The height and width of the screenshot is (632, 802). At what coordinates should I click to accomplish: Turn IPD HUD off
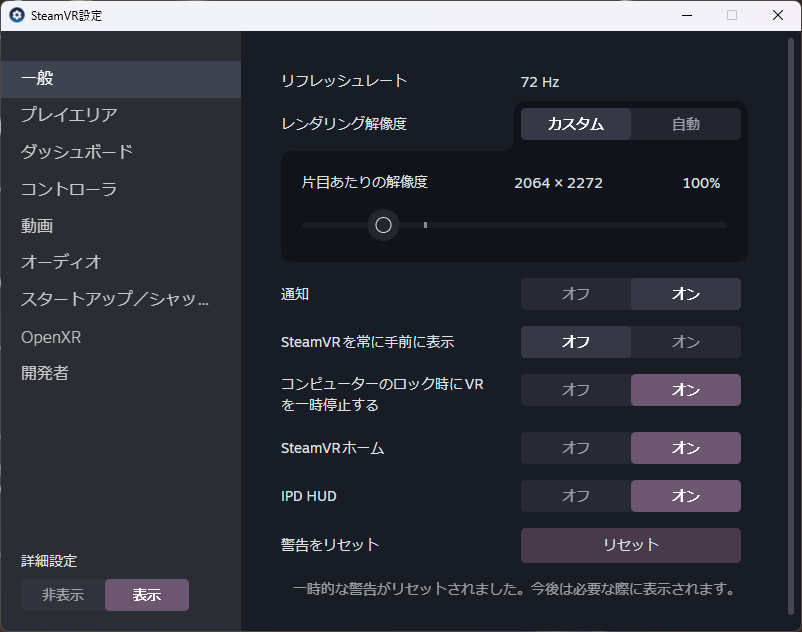(x=576, y=496)
